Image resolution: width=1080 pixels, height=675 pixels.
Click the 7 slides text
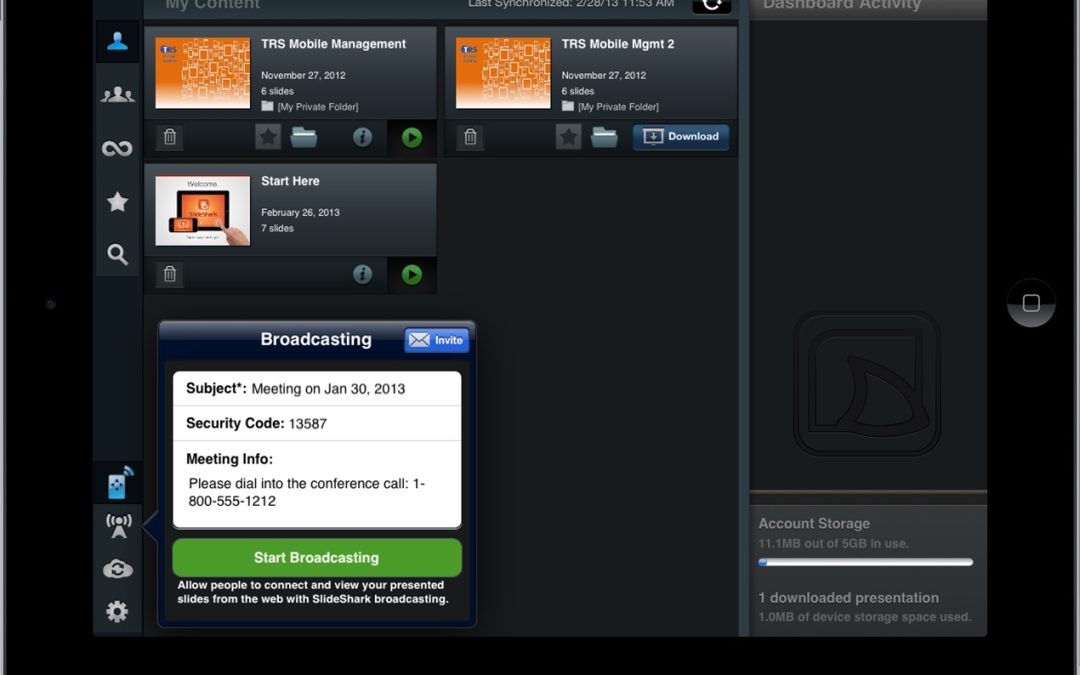(277, 228)
